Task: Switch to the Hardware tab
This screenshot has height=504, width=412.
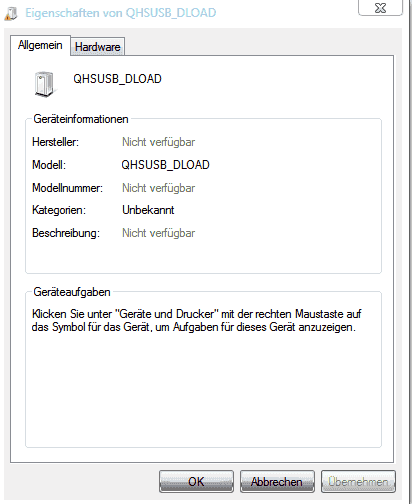Action: click(98, 47)
